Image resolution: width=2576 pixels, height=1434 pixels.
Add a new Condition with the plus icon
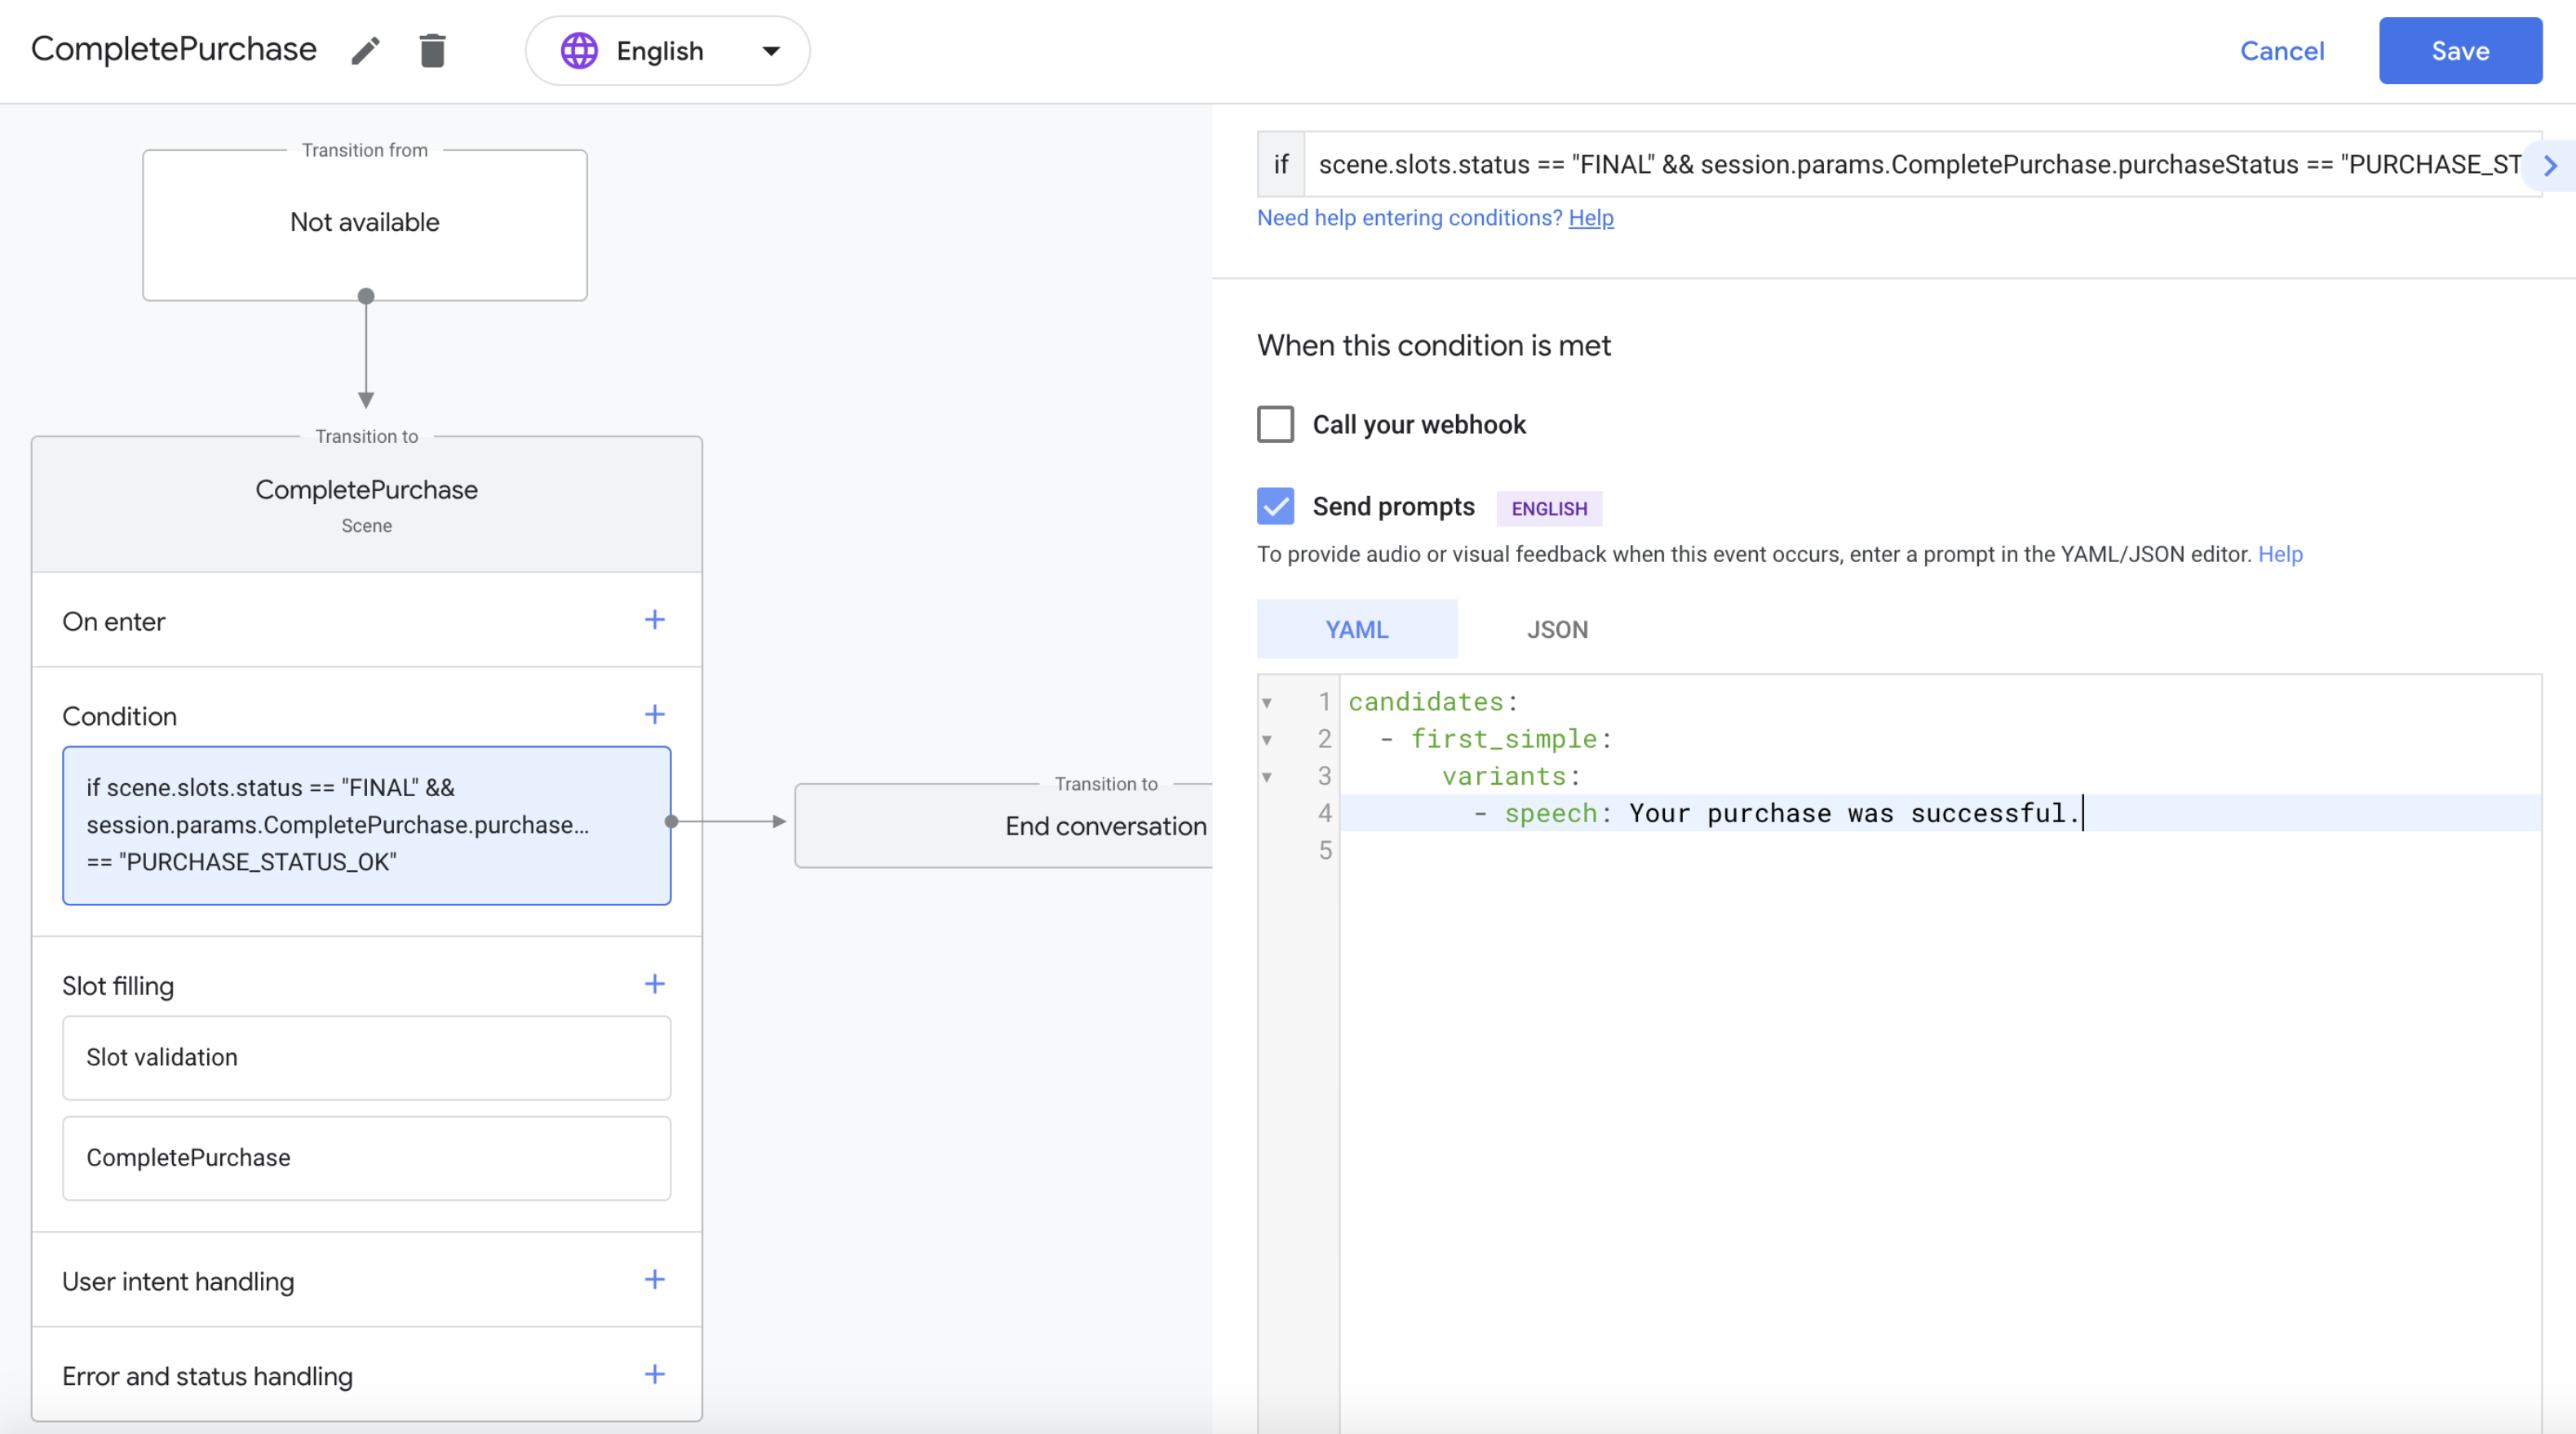654,715
